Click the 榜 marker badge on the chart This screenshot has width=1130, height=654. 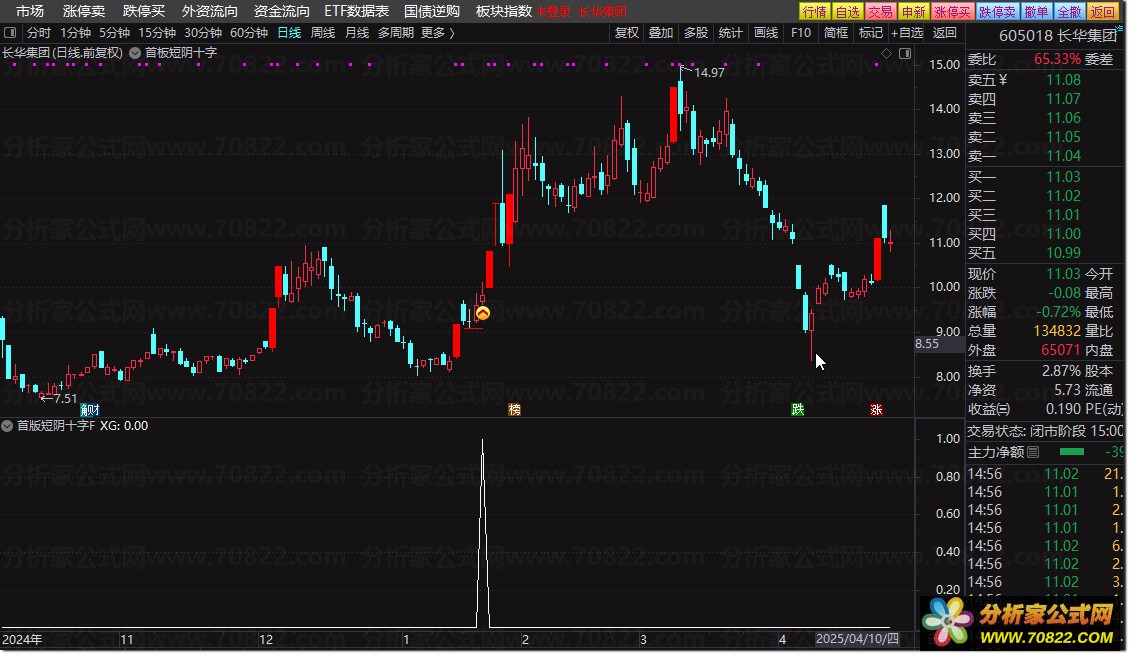point(515,410)
